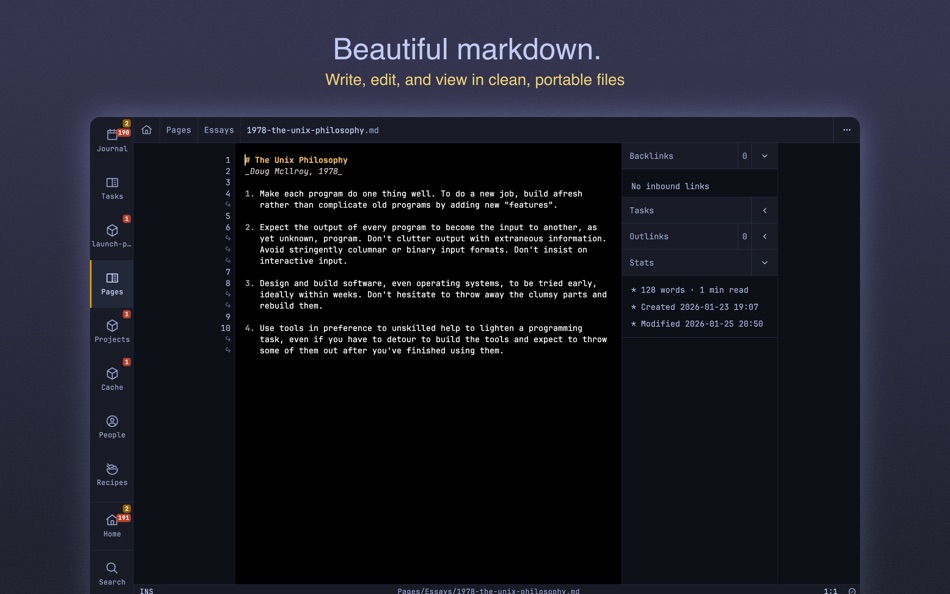Open Search from the sidebar
The height and width of the screenshot is (594, 950).
(112, 573)
